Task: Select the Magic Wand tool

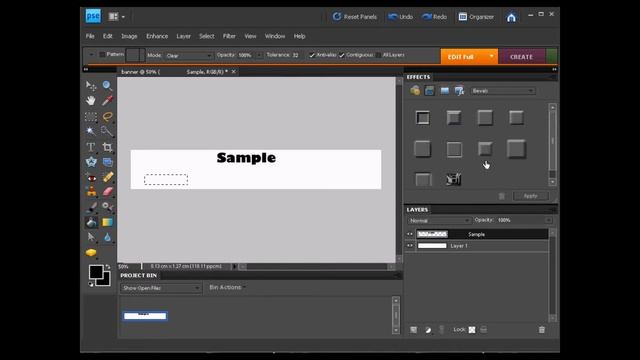Action: coord(91,131)
